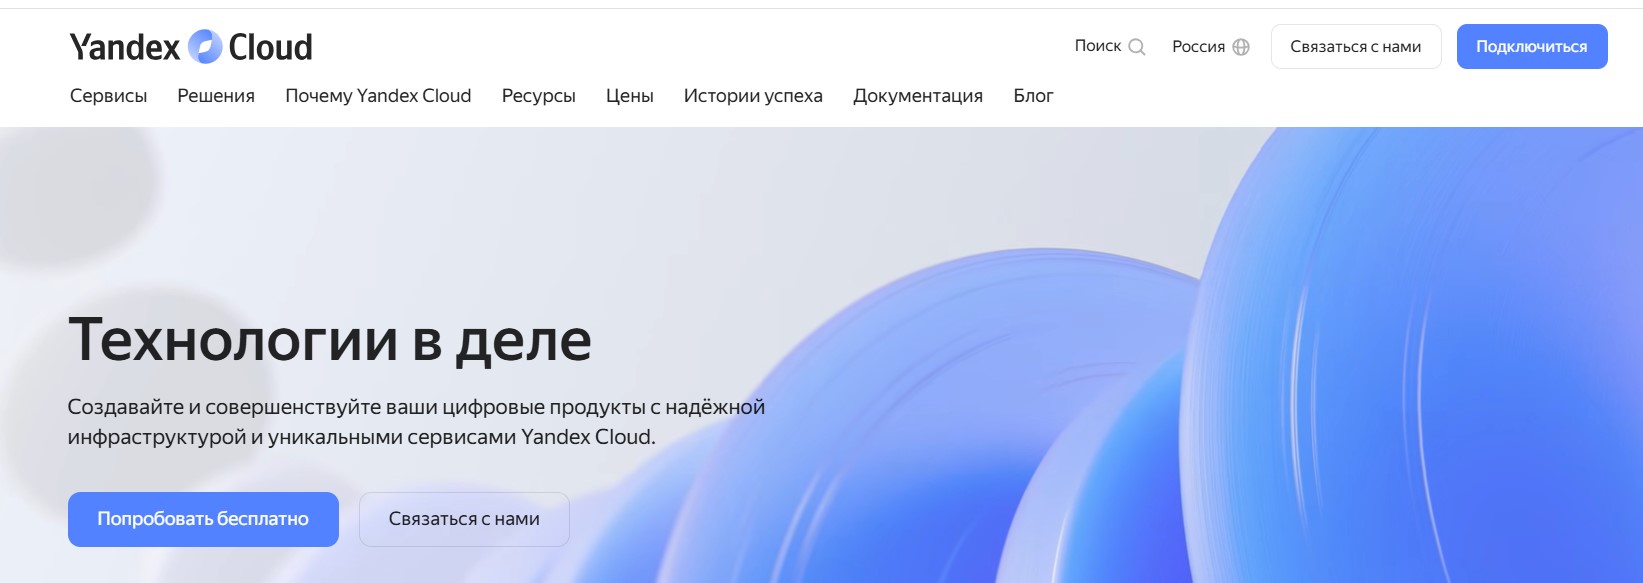Expand the "Решения" navigation menu
Screen dimensions: 1643x583
click(x=216, y=96)
